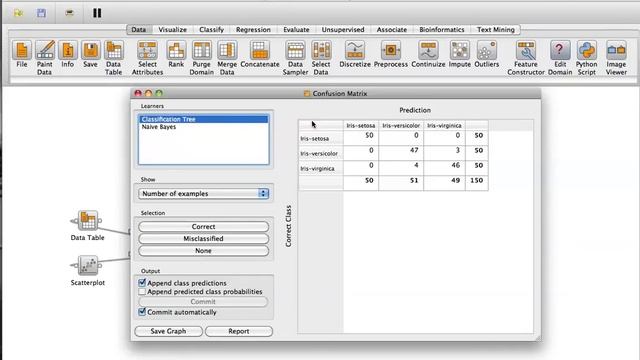Add the Outliers widget
Screen dimensions: 640x360
pos(487,50)
